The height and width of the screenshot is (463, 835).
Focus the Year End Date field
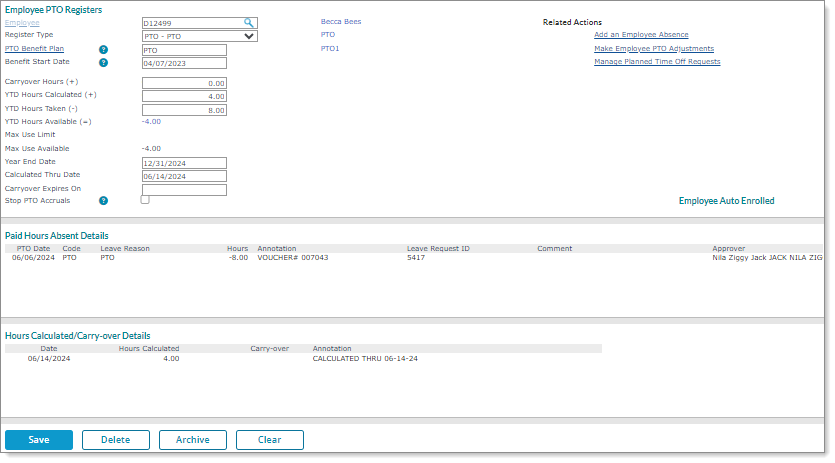(x=184, y=163)
